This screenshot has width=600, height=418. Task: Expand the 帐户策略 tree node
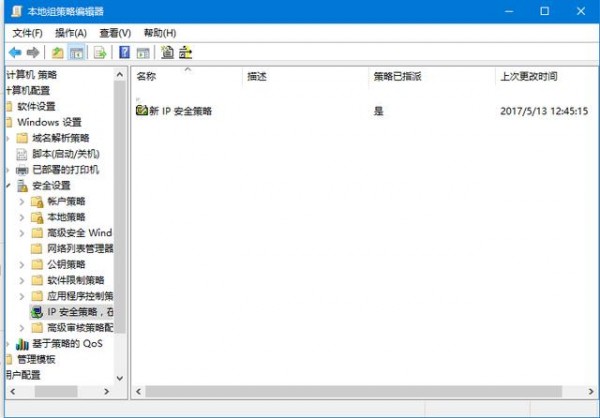pyautogui.click(x=23, y=202)
